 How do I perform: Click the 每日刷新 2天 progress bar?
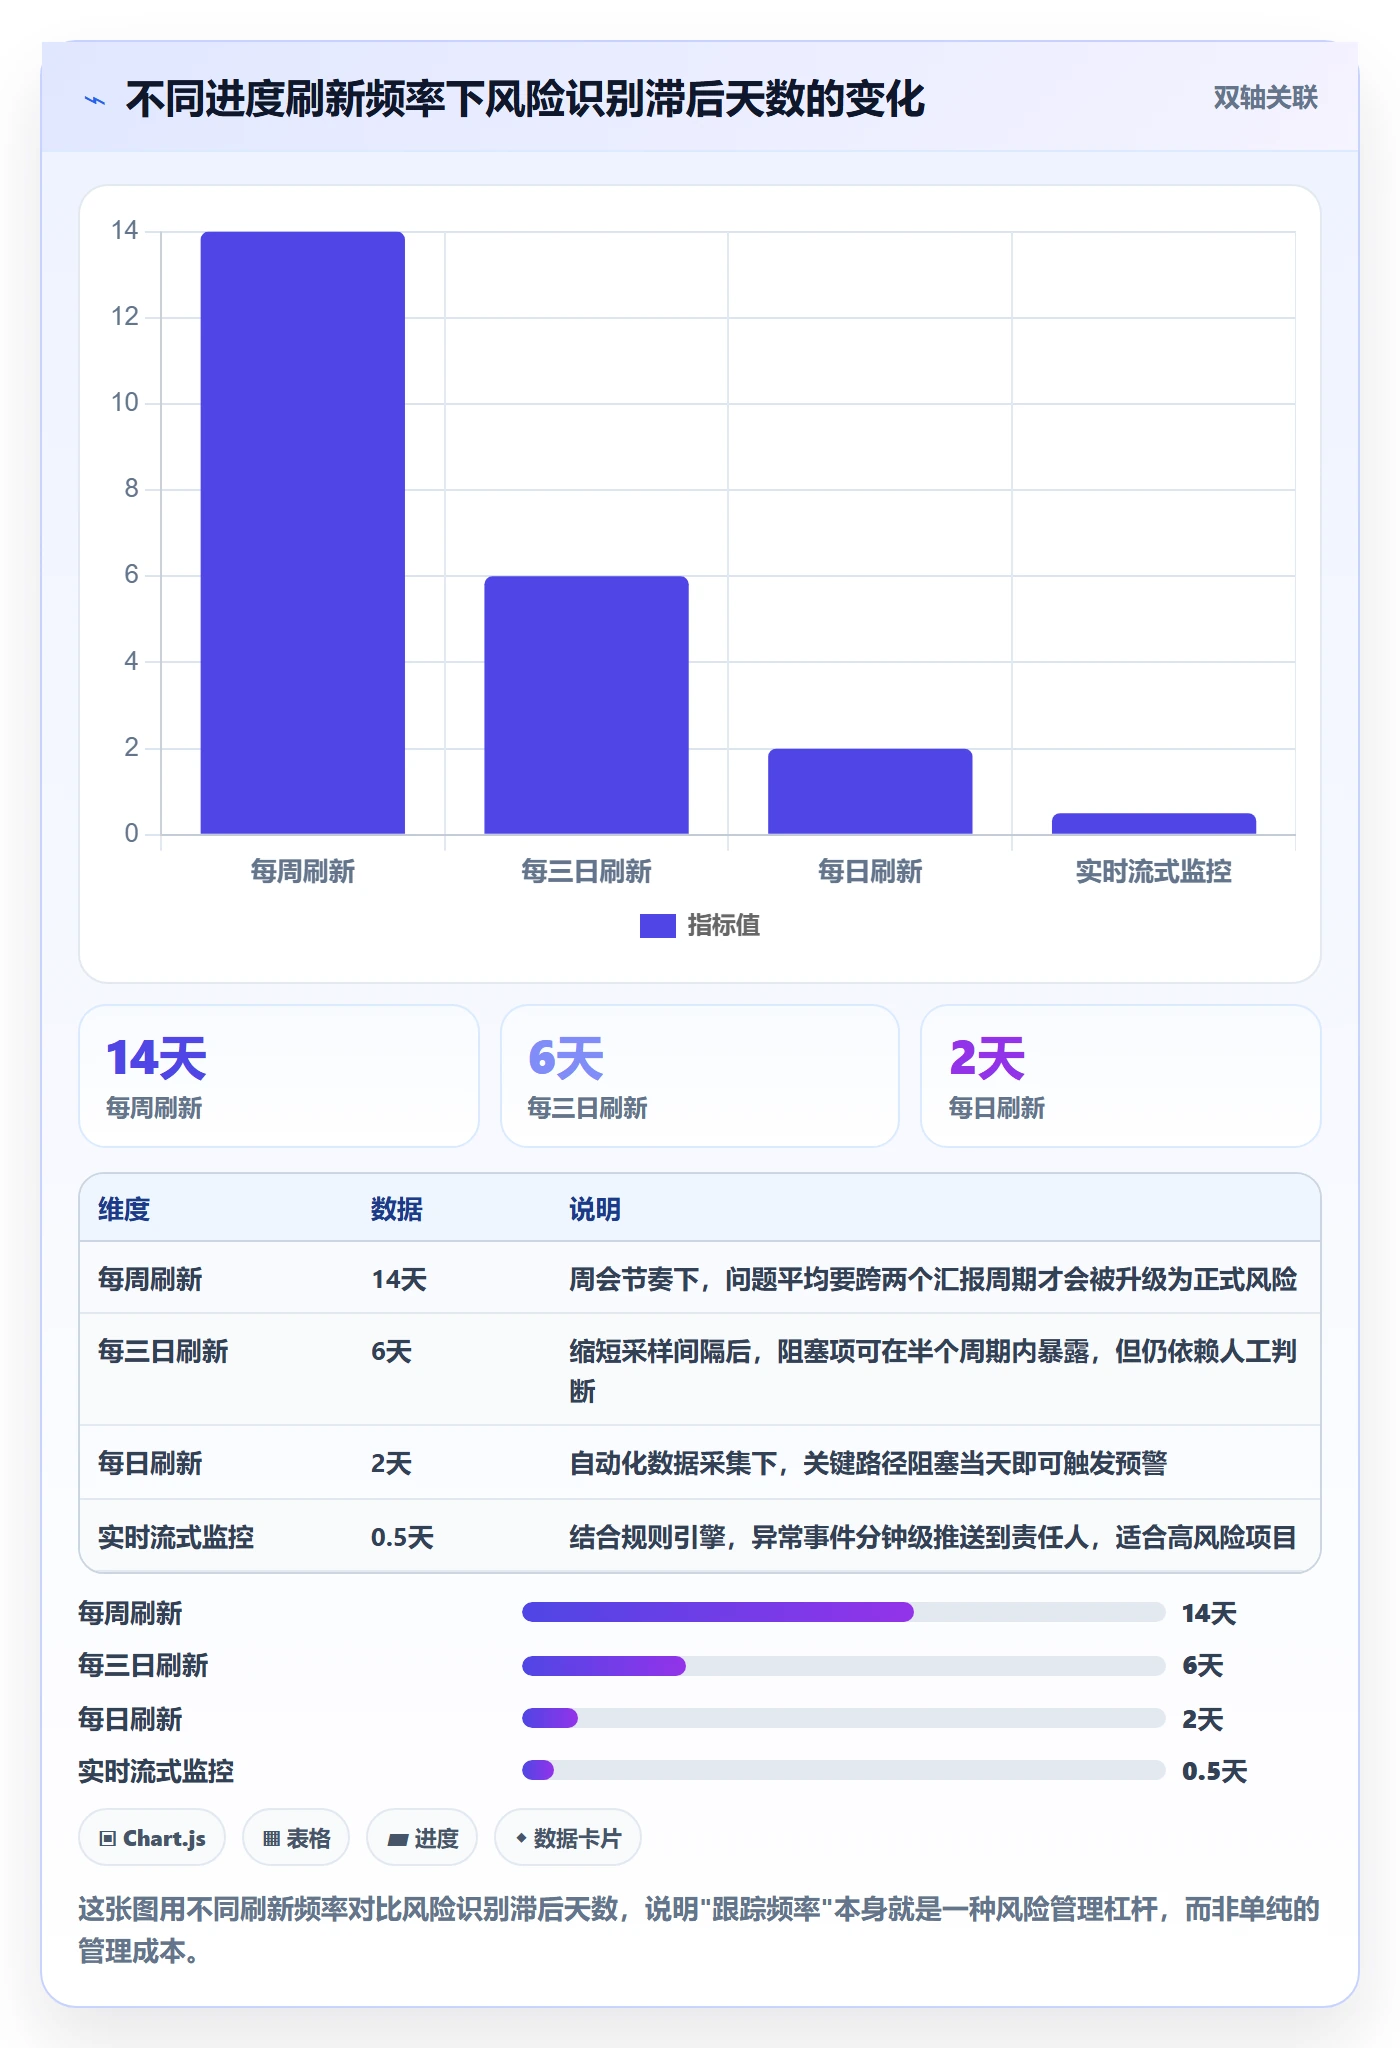coord(843,1718)
